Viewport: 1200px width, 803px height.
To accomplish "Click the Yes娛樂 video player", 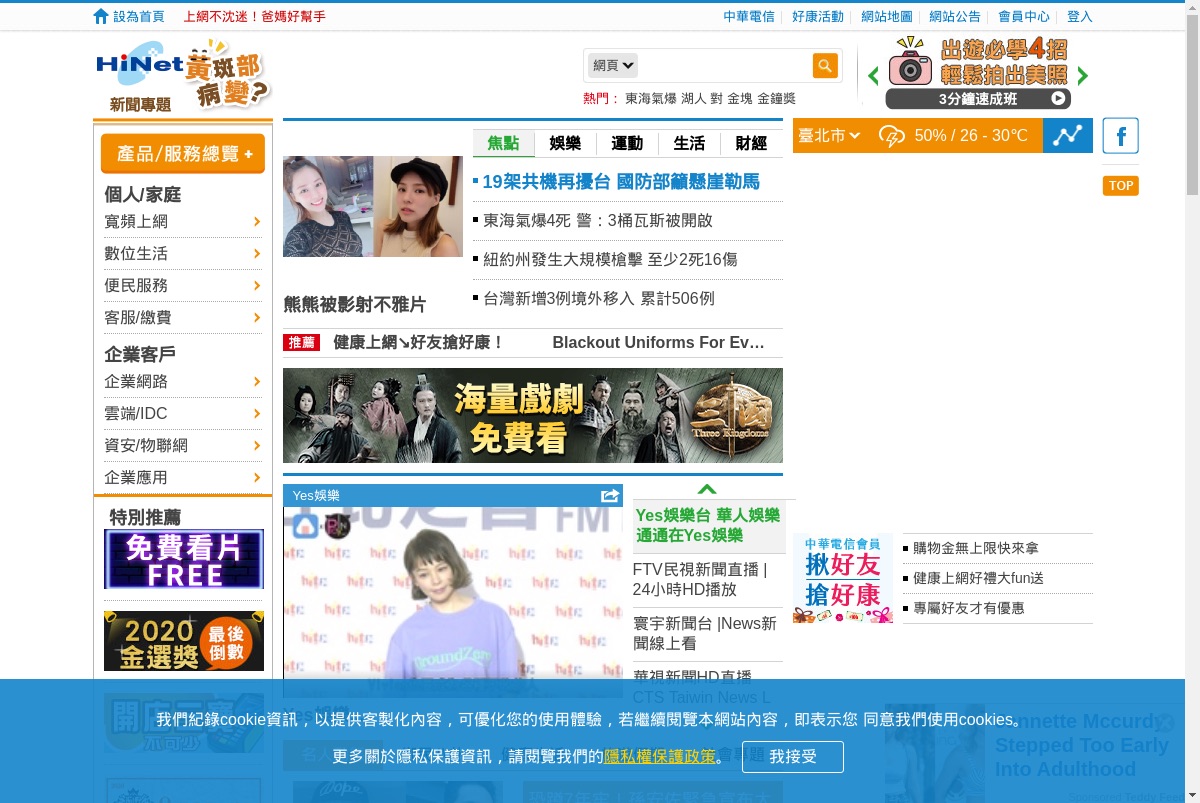I will [x=453, y=602].
